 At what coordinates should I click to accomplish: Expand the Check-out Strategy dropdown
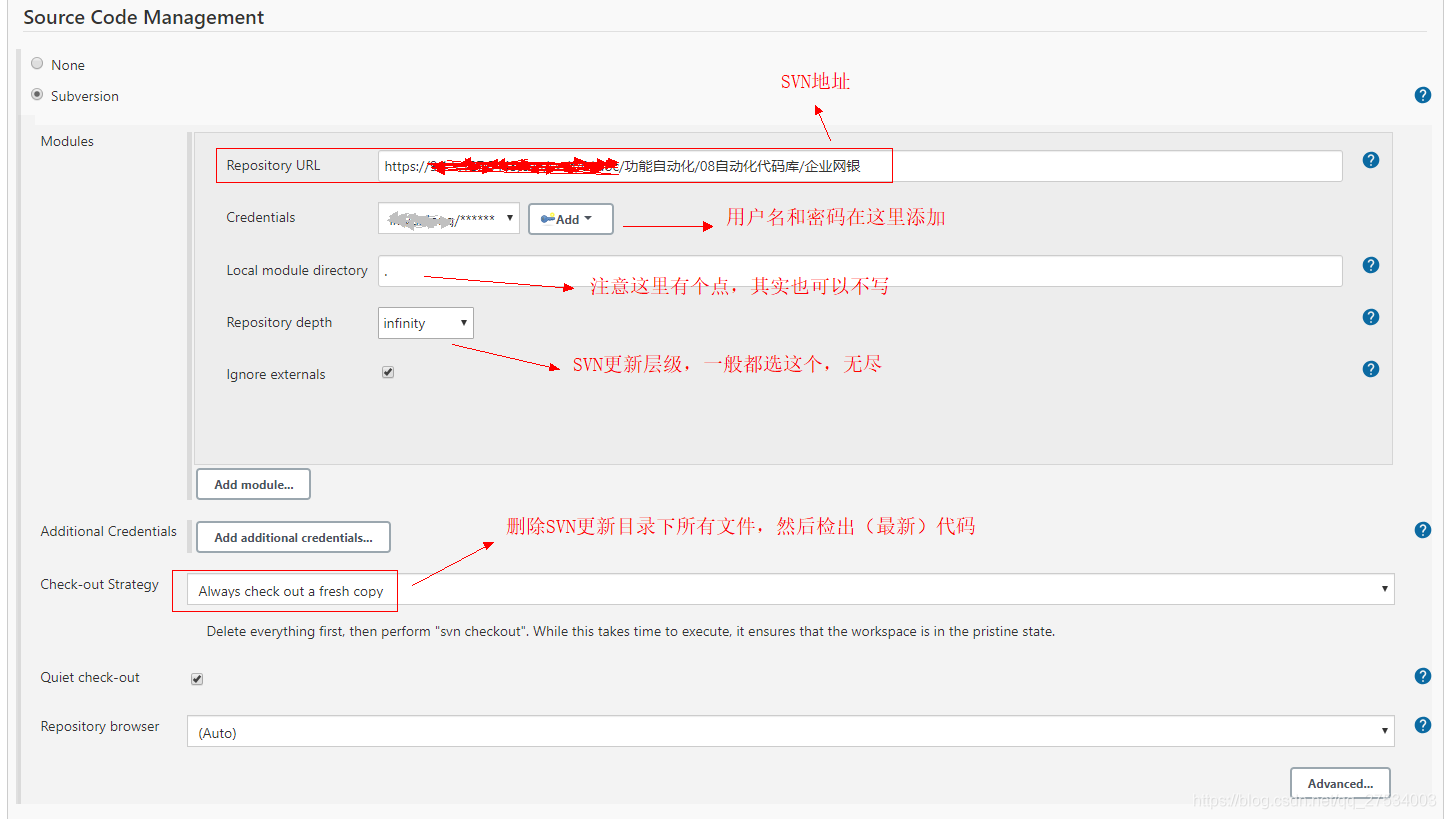coord(1383,589)
